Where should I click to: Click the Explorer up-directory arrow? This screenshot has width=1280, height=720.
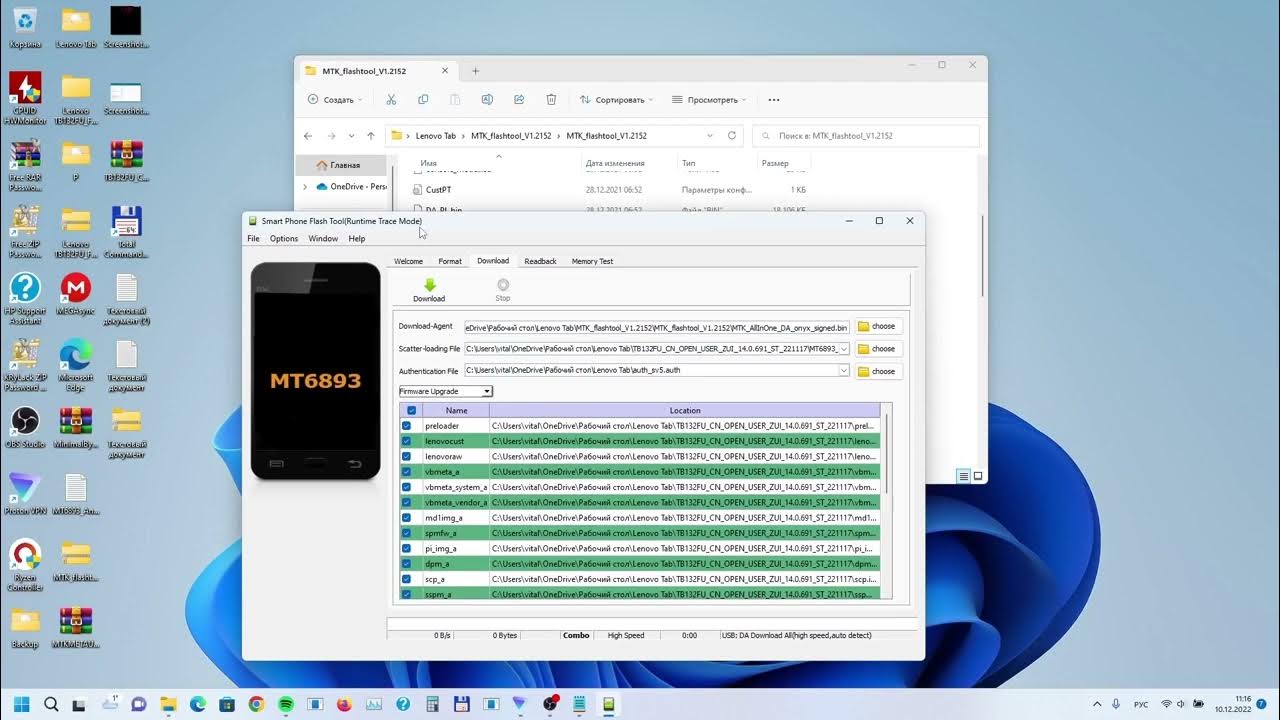pyautogui.click(x=371, y=136)
